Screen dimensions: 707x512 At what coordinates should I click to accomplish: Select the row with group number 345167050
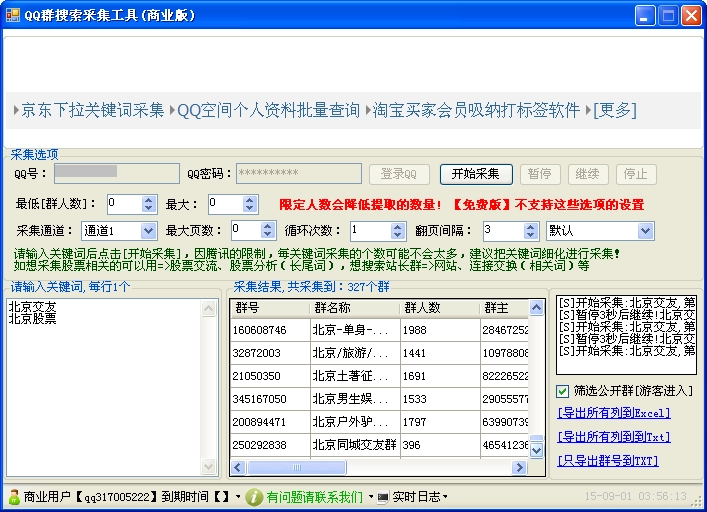(379, 399)
